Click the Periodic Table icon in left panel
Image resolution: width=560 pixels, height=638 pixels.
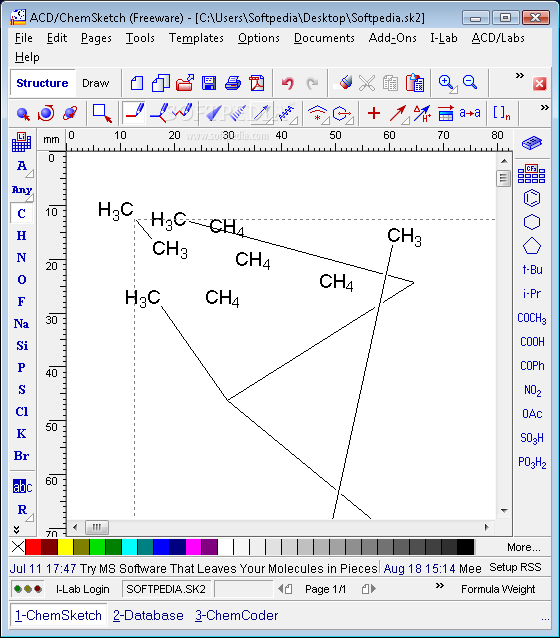[x=22, y=142]
